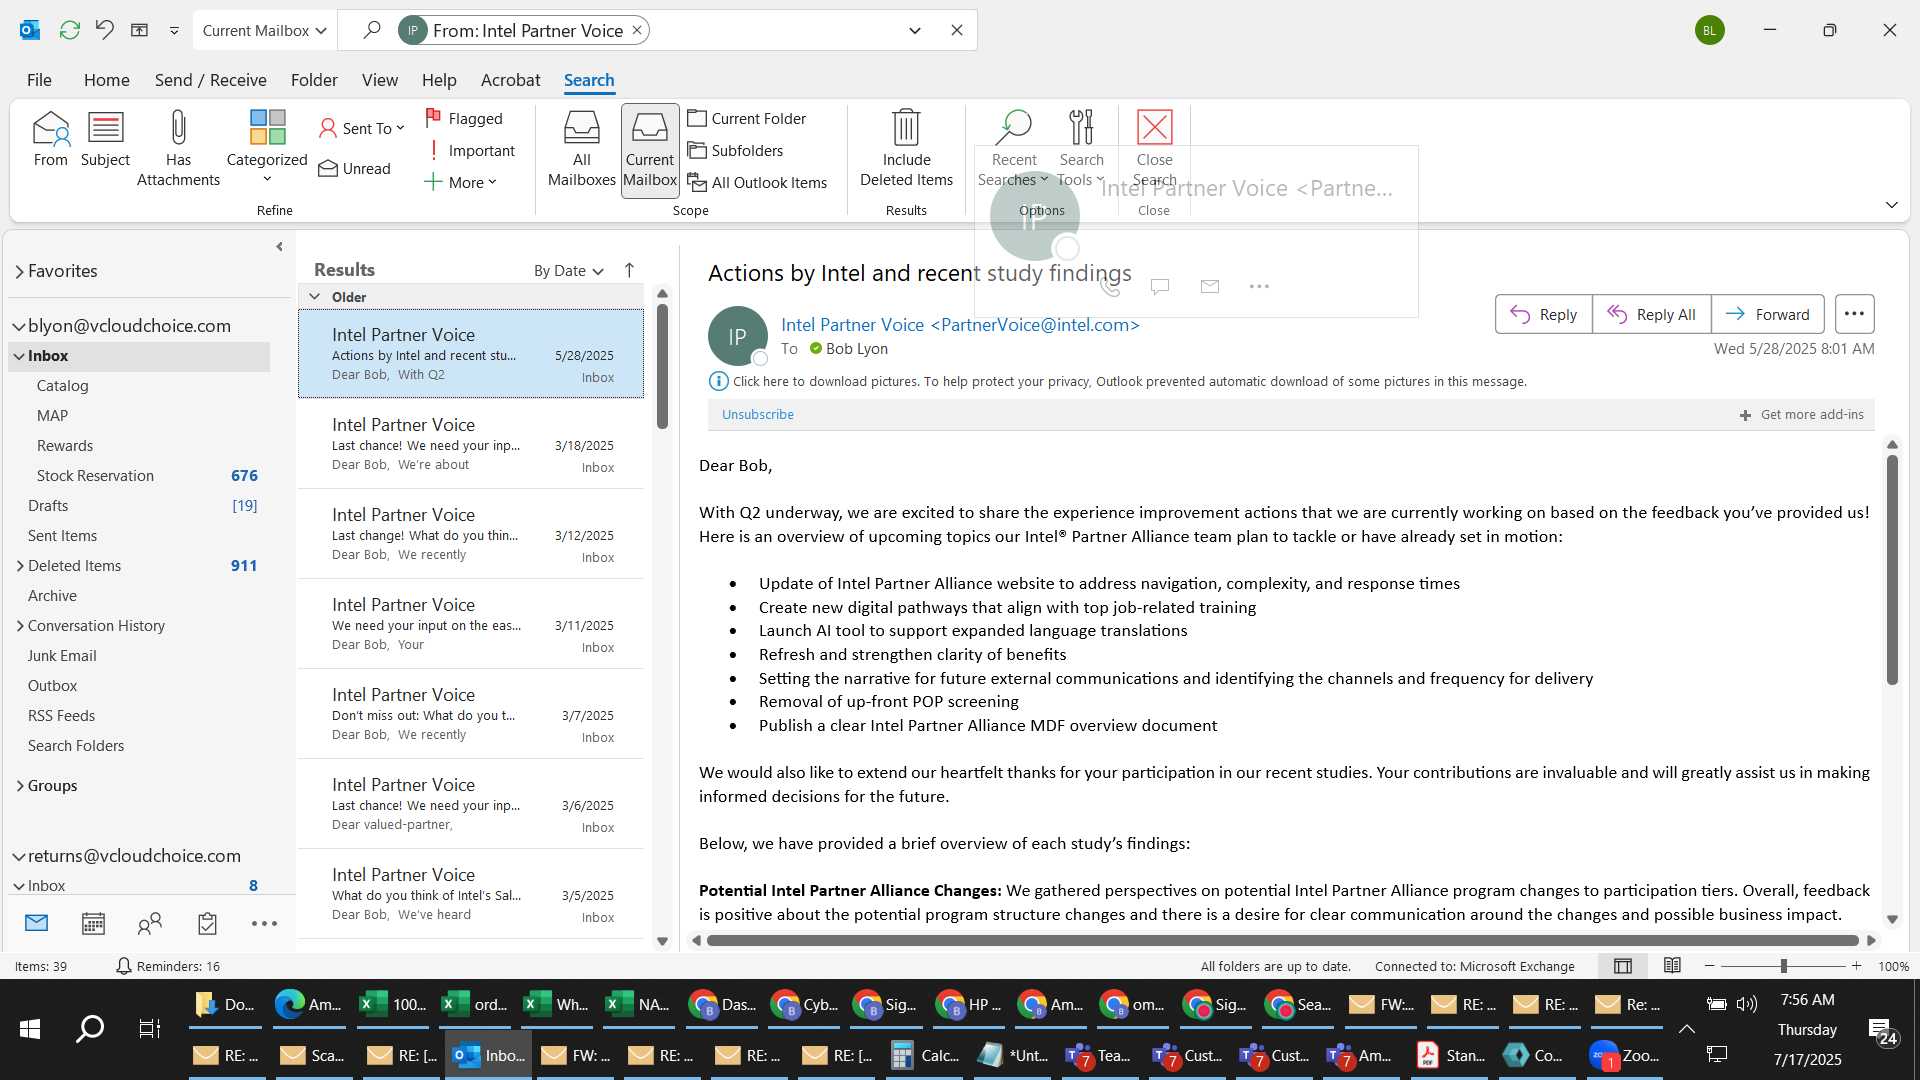Image resolution: width=1920 pixels, height=1080 pixels.
Task: Switch to the Folder tab
Action: tap(314, 80)
